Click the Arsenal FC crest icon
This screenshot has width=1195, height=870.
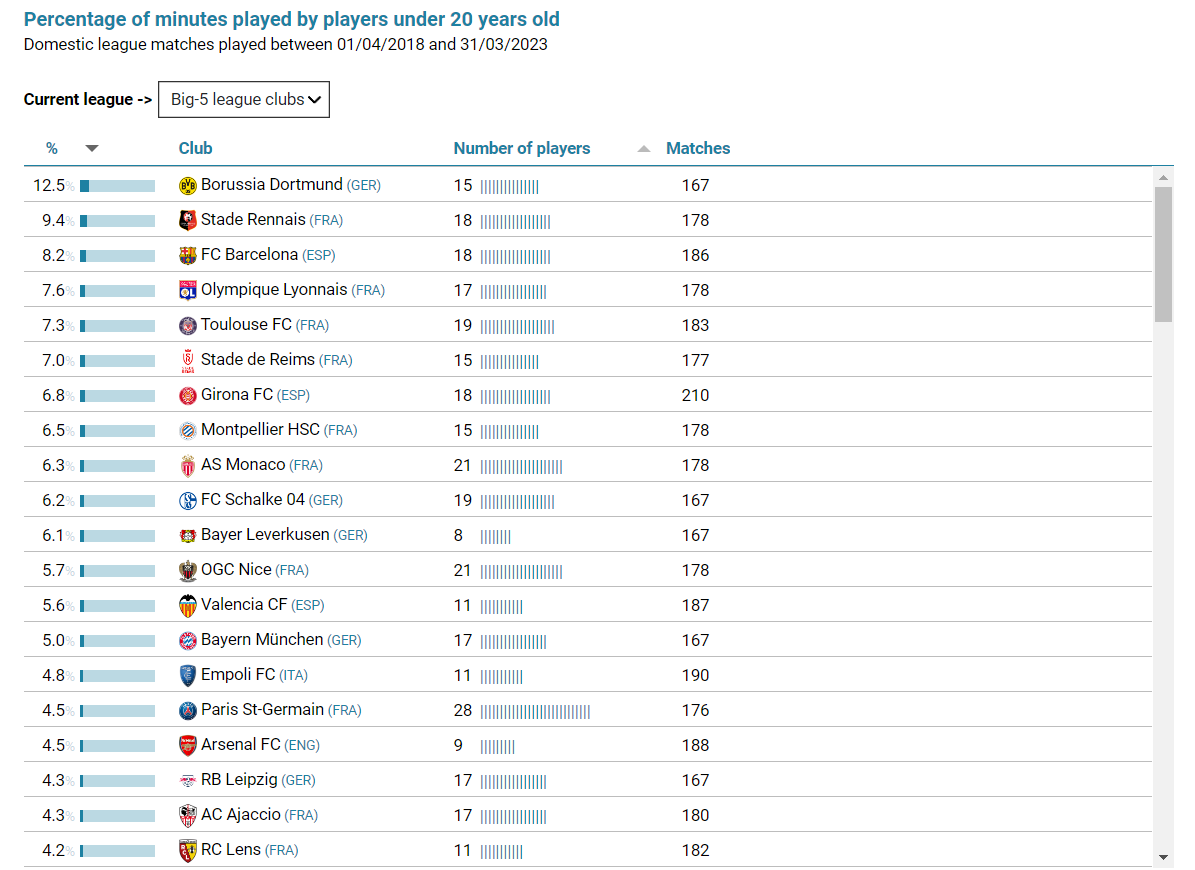pos(188,746)
